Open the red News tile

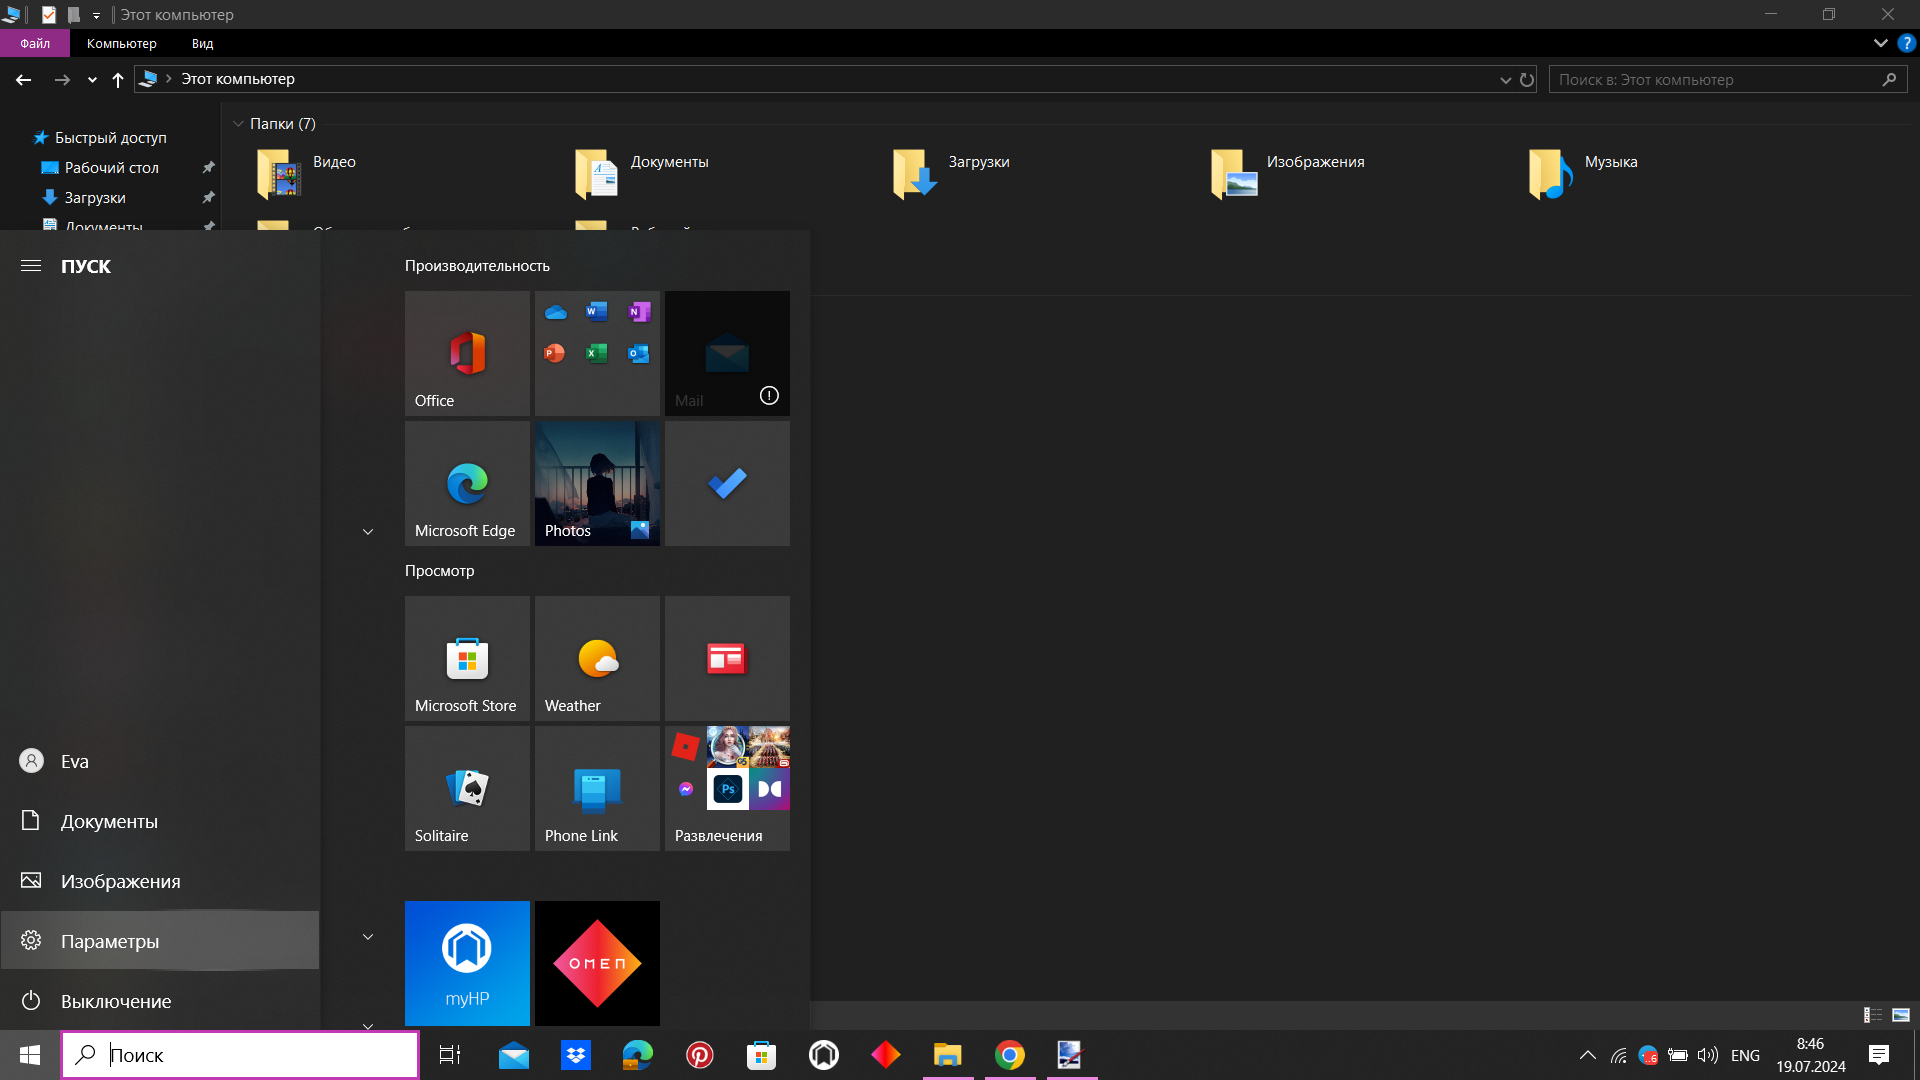[x=727, y=658]
